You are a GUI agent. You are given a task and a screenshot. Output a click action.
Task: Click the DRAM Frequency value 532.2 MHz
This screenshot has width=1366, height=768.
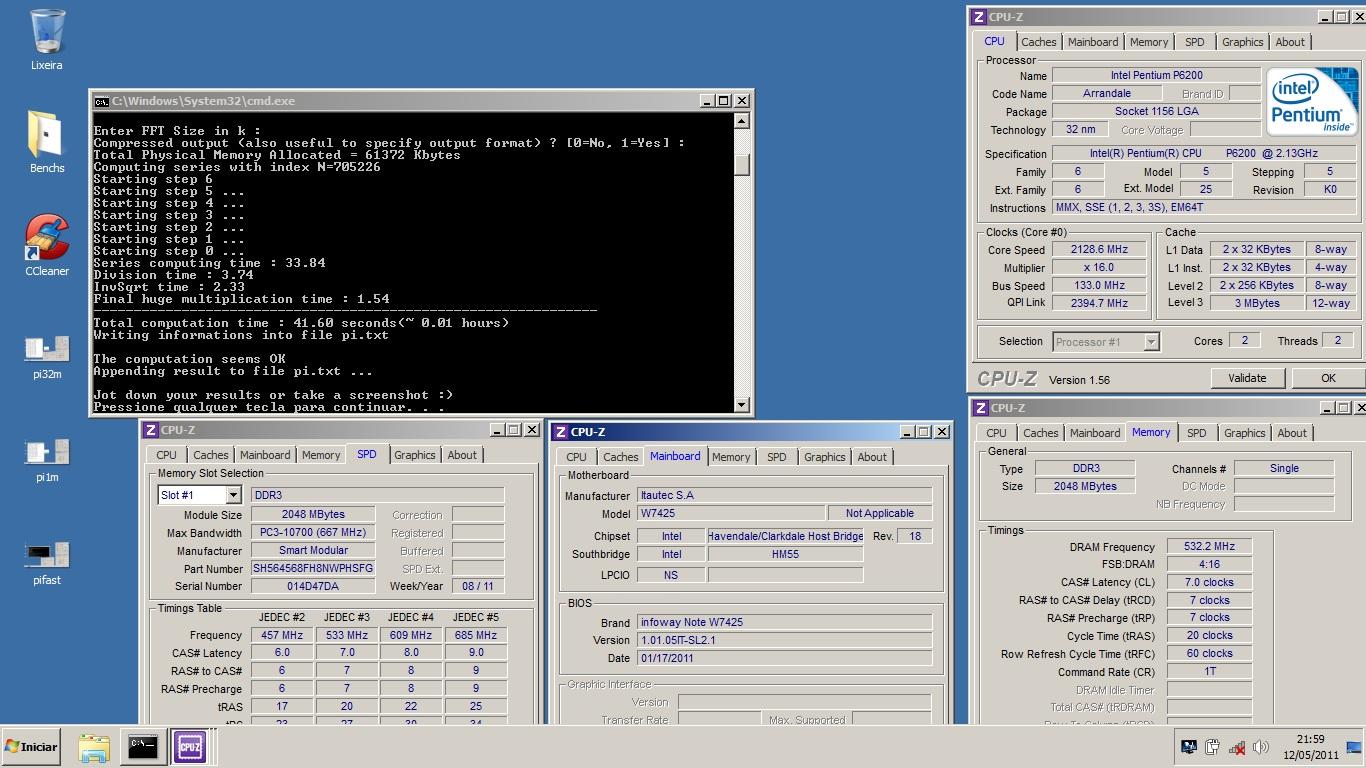[x=1209, y=547]
